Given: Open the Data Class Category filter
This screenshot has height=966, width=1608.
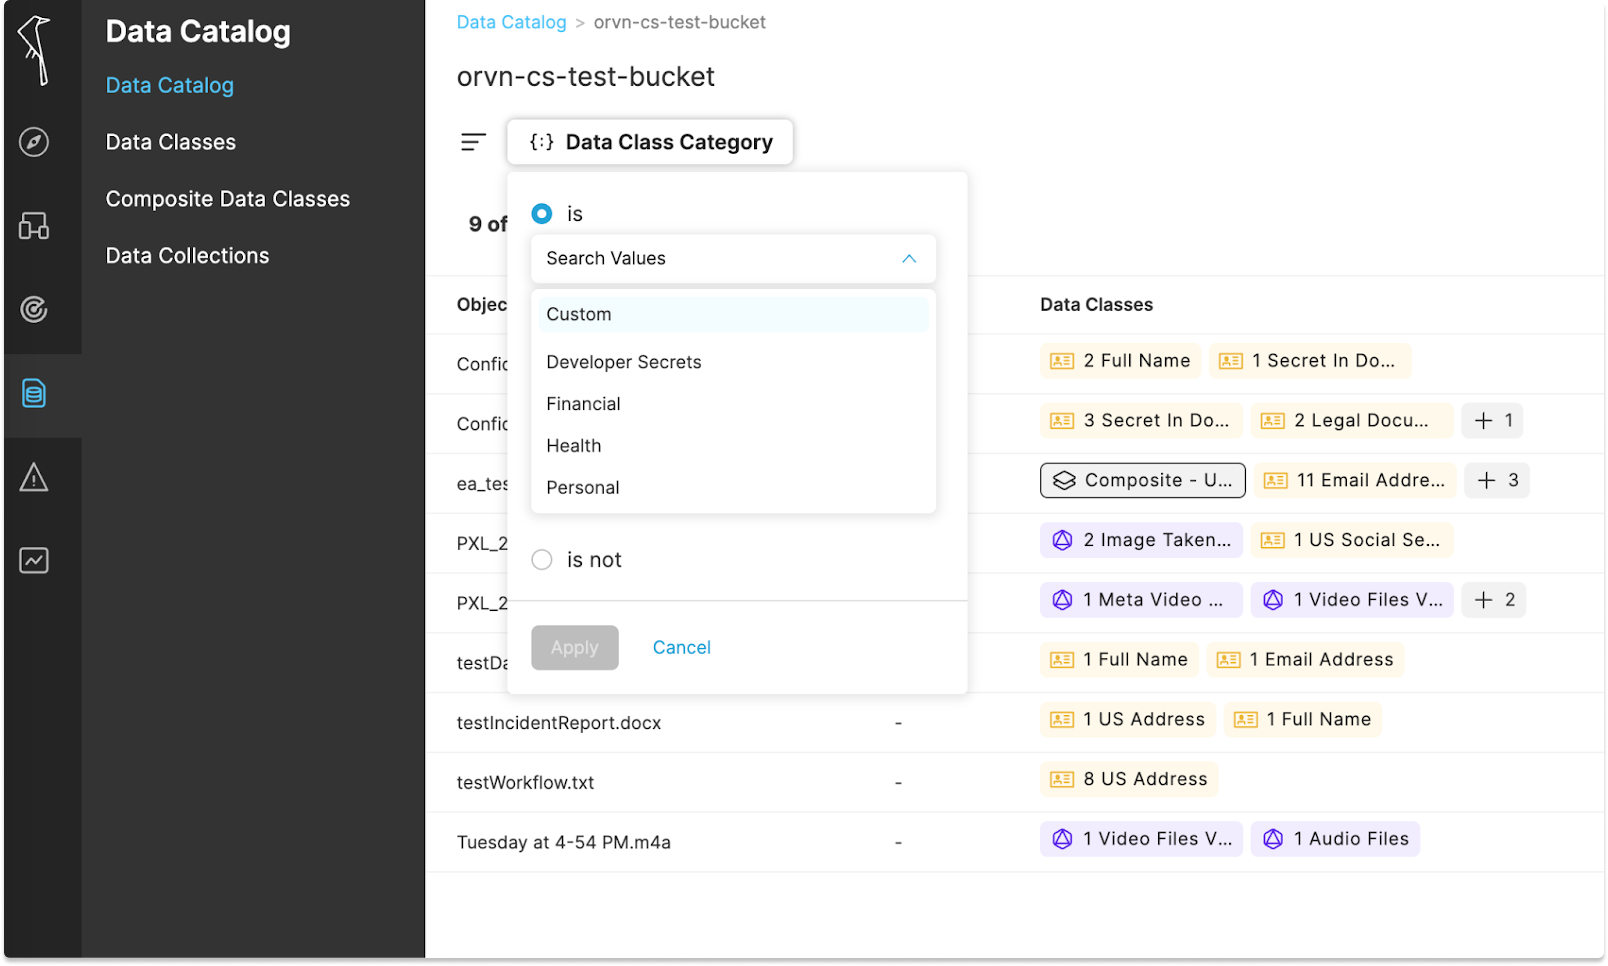Looking at the screenshot, I should click(650, 142).
